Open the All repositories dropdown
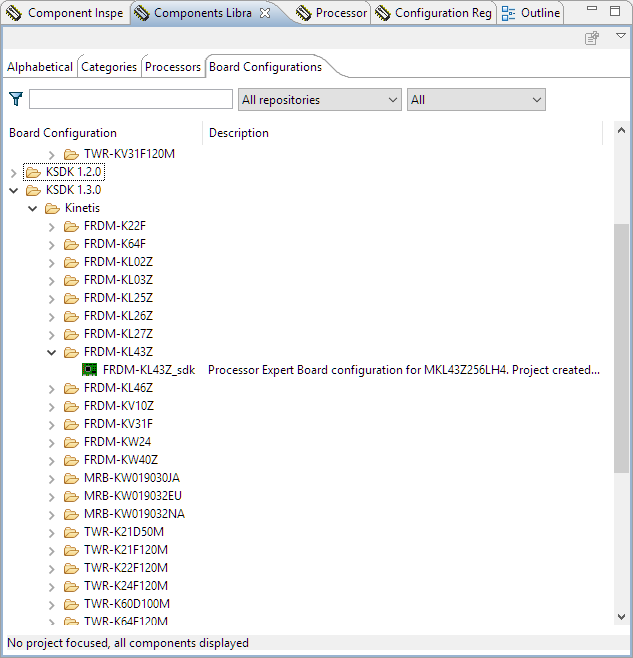 [x=320, y=99]
